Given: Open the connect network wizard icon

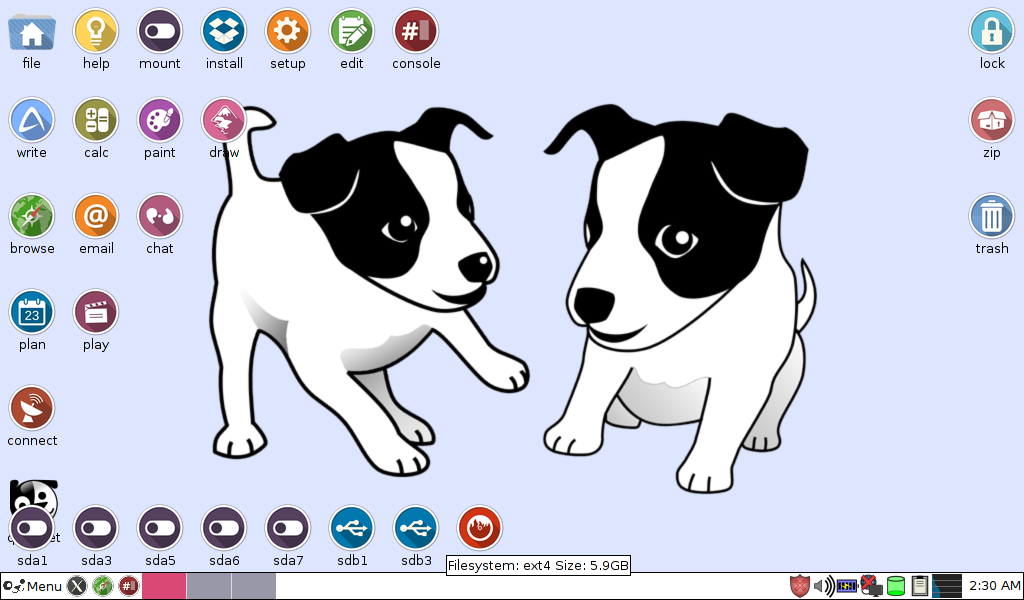Looking at the screenshot, I should click(x=31, y=409).
